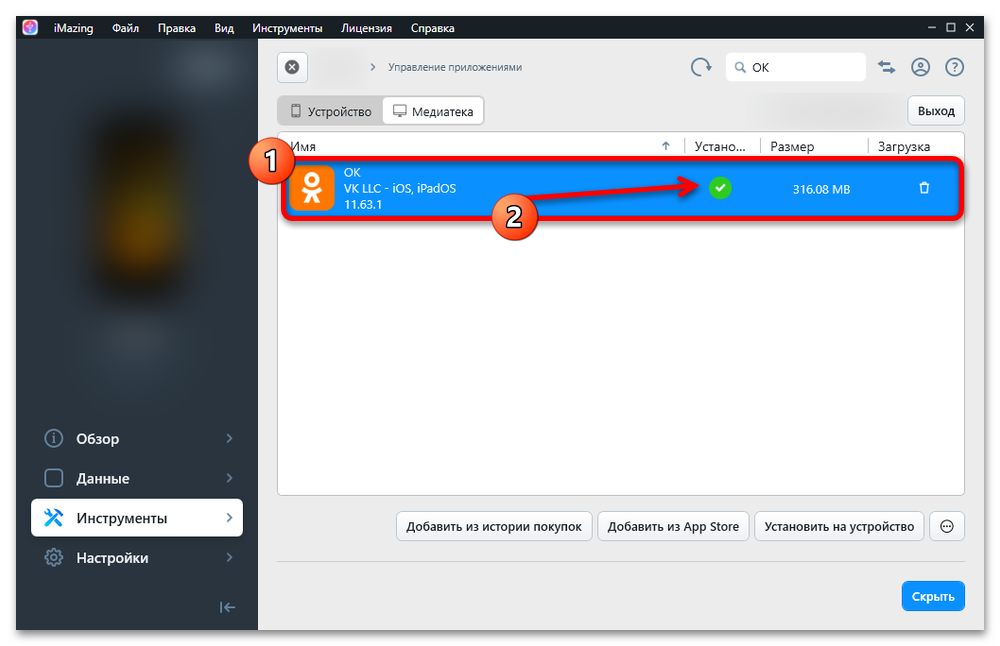Click Добавить из App Store button
Viewport: 1000px width, 646px height.
(673, 526)
